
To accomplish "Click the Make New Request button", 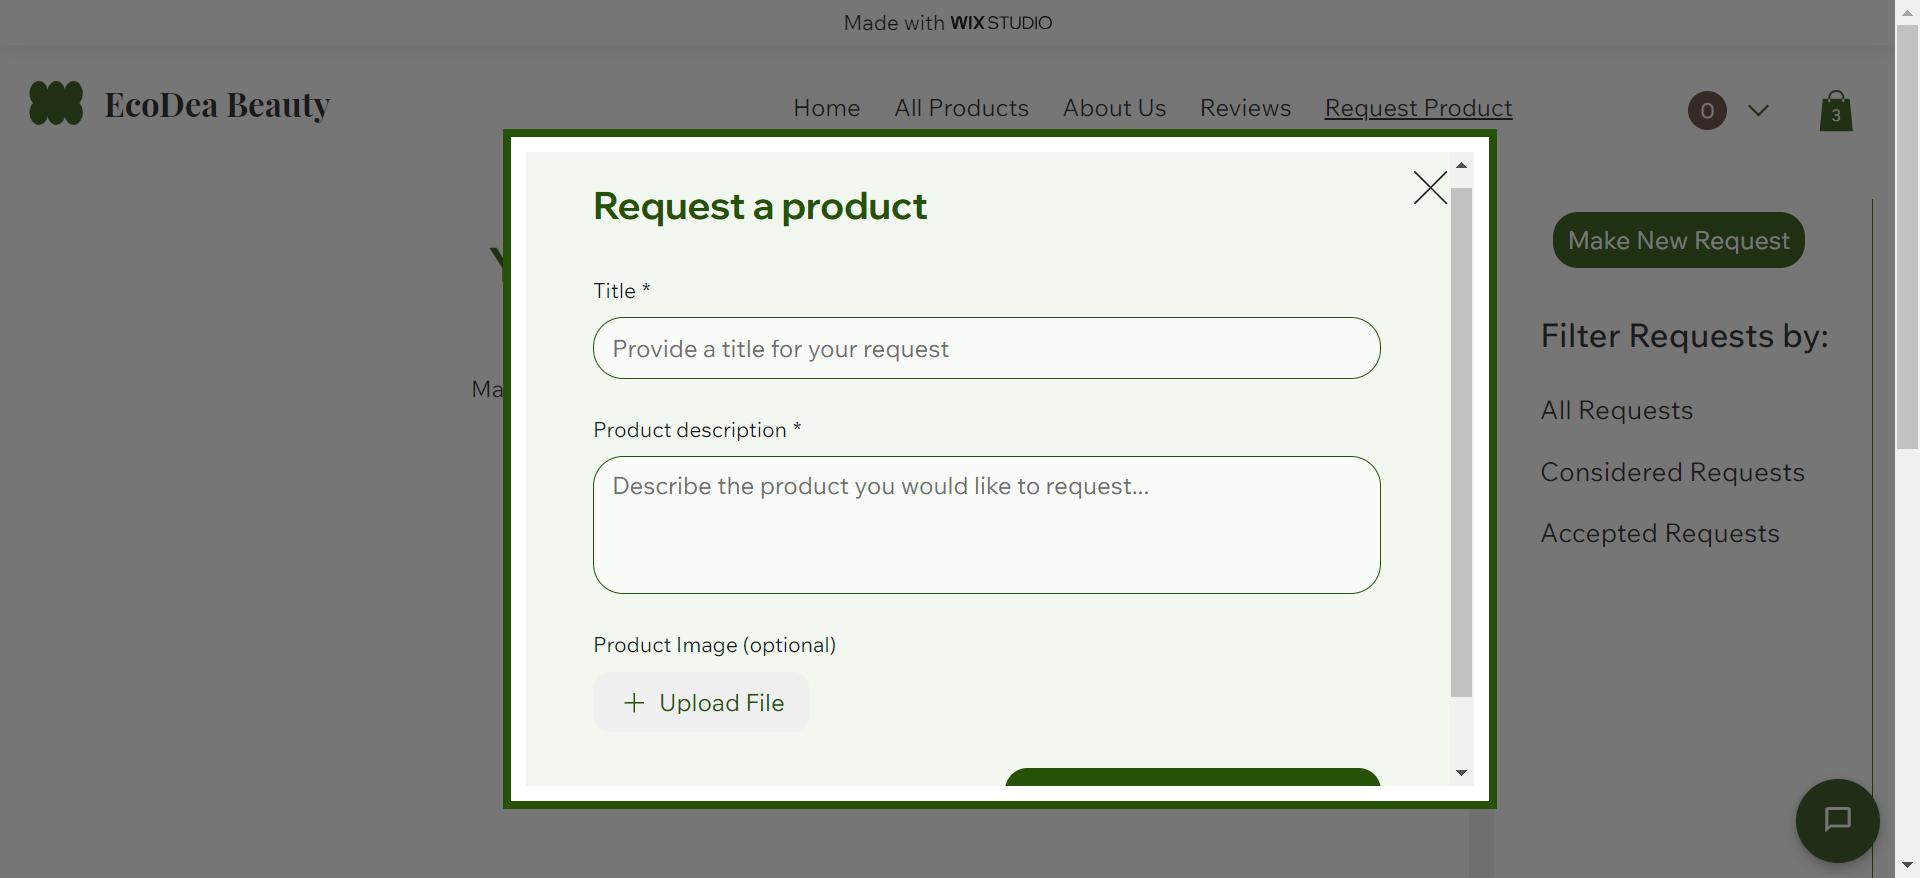I will coord(1678,240).
